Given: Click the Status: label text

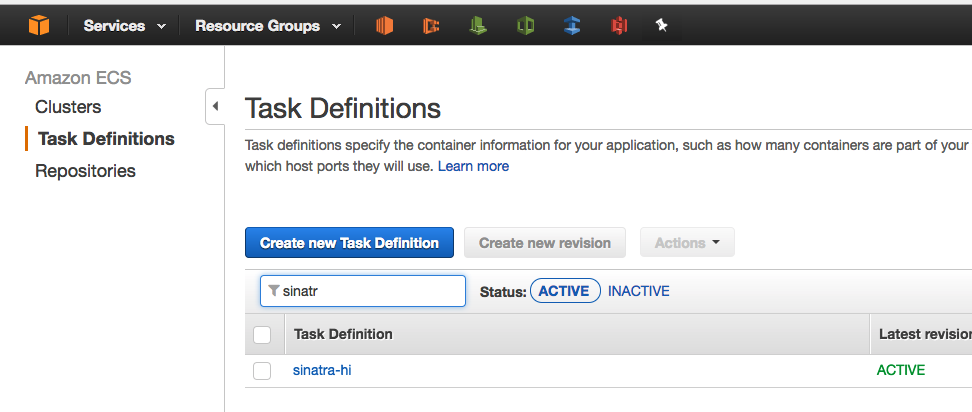Looking at the screenshot, I should coord(503,292).
